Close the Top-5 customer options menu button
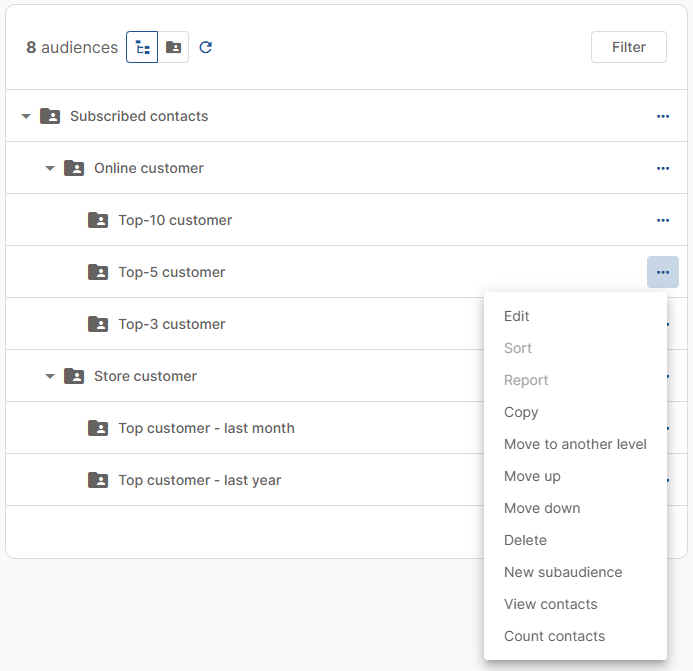 pos(662,272)
